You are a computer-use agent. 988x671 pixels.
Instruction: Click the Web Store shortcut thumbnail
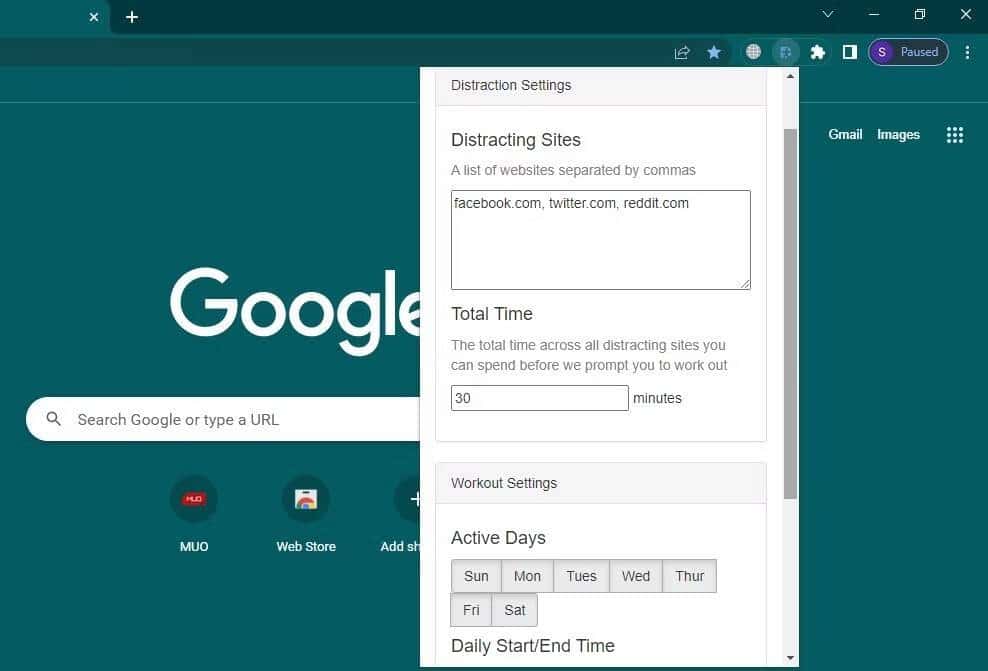(x=305, y=499)
